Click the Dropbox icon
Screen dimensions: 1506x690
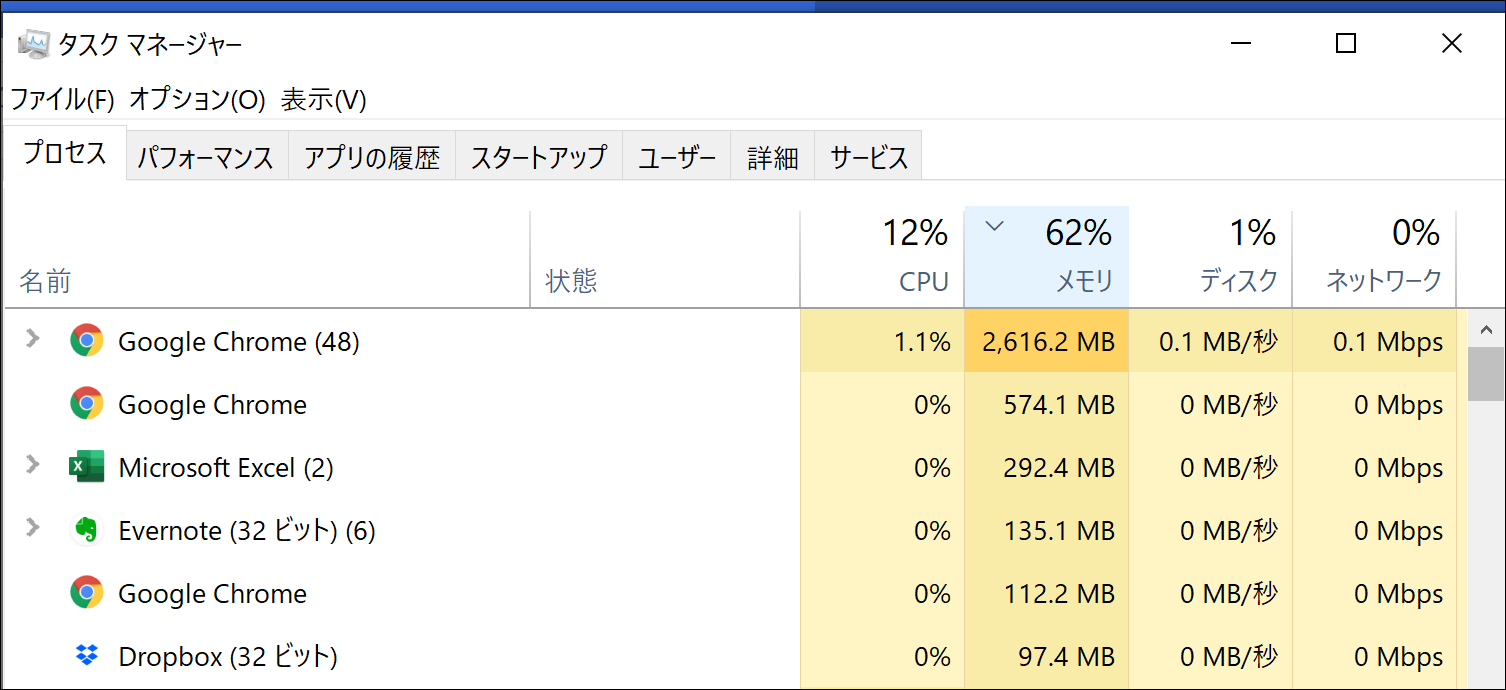(x=87, y=656)
